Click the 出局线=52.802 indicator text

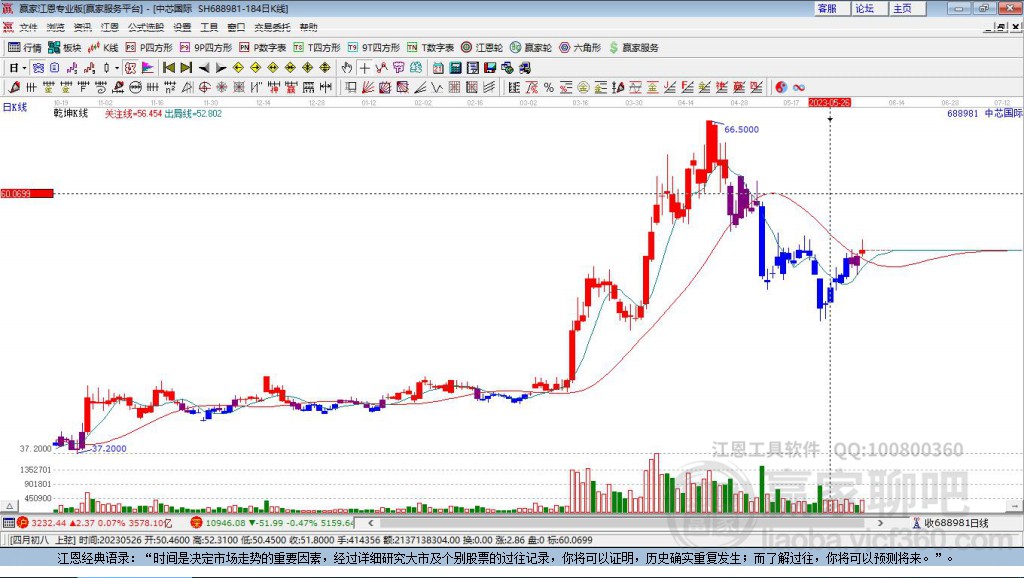[193, 114]
